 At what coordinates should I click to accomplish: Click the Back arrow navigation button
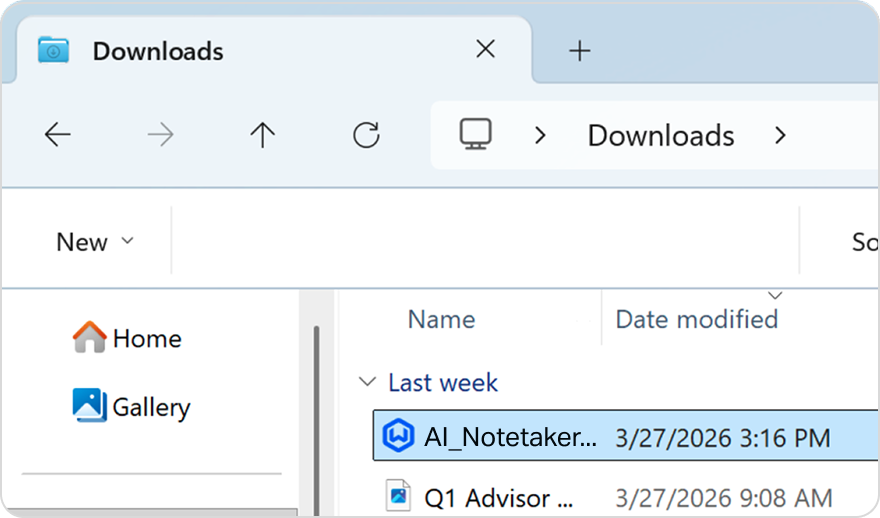point(57,135)
